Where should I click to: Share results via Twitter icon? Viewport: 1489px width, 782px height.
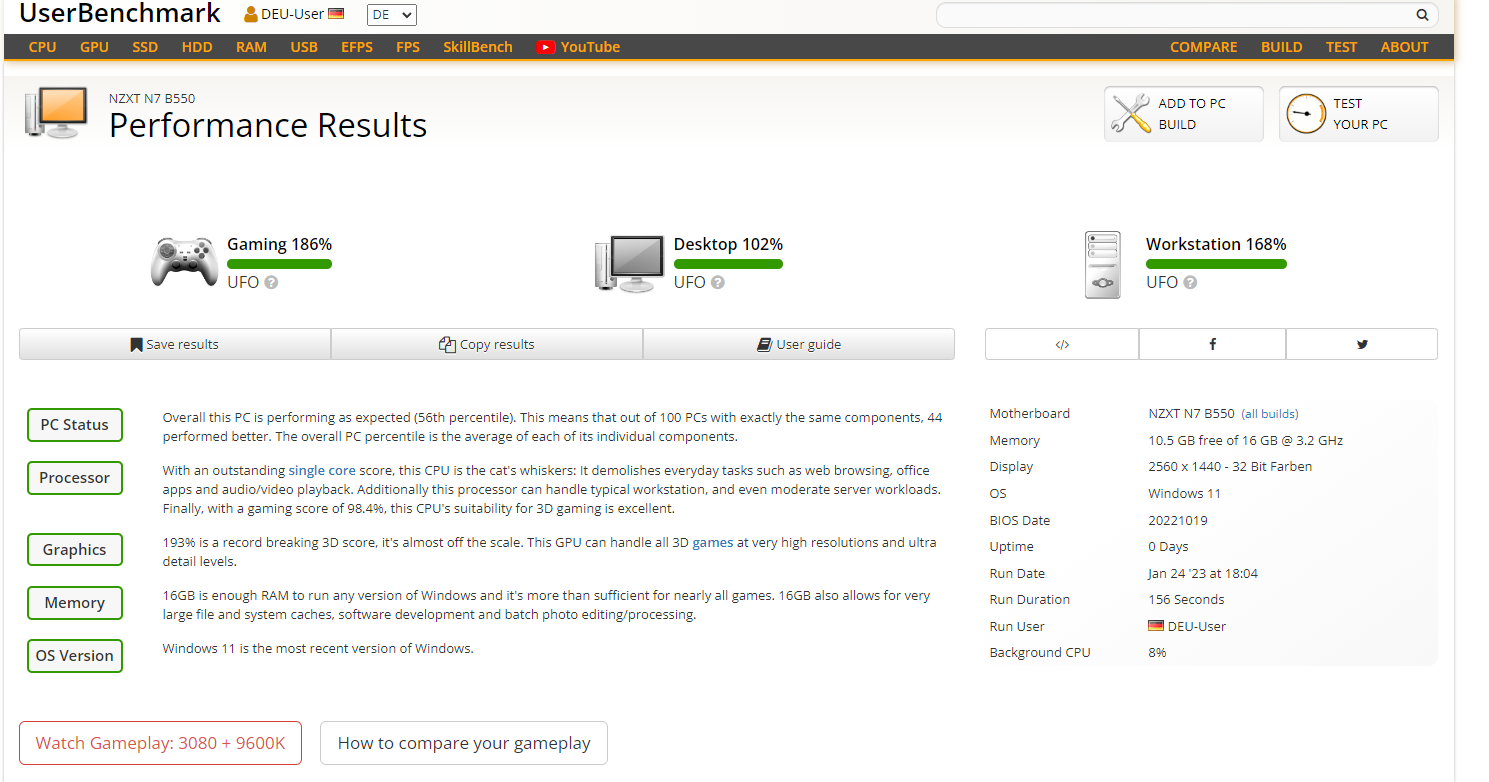[x=1362, y=344]
